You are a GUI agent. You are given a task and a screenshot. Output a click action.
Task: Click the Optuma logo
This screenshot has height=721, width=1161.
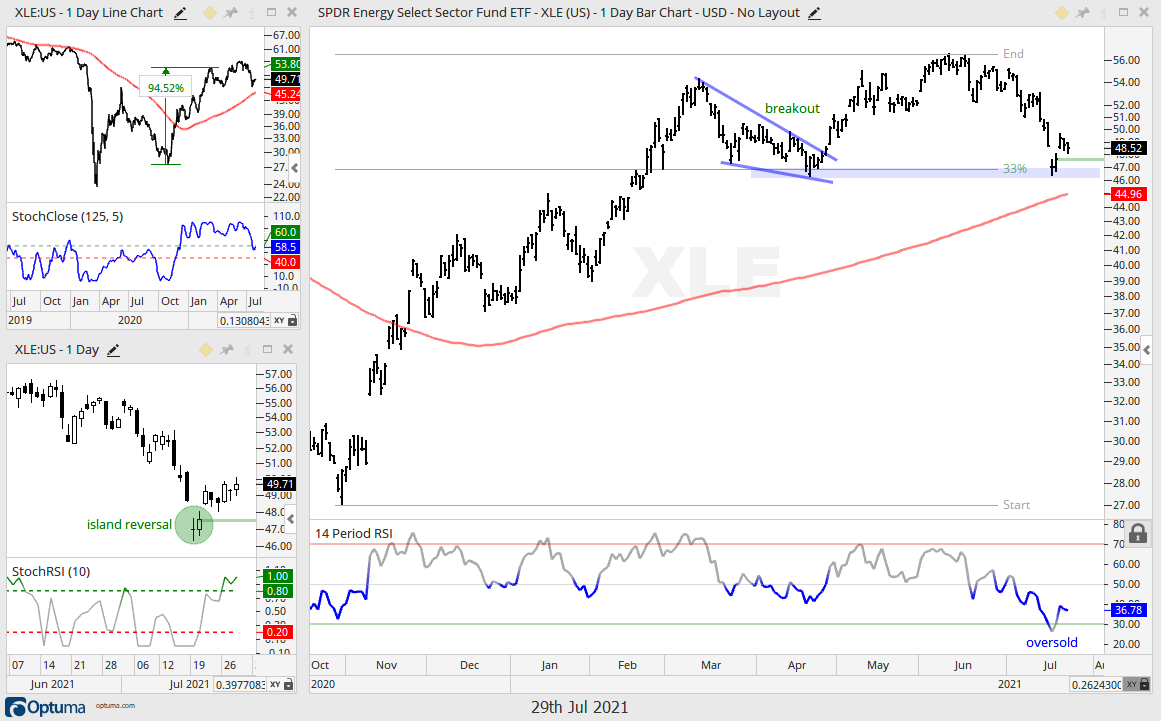47,707
